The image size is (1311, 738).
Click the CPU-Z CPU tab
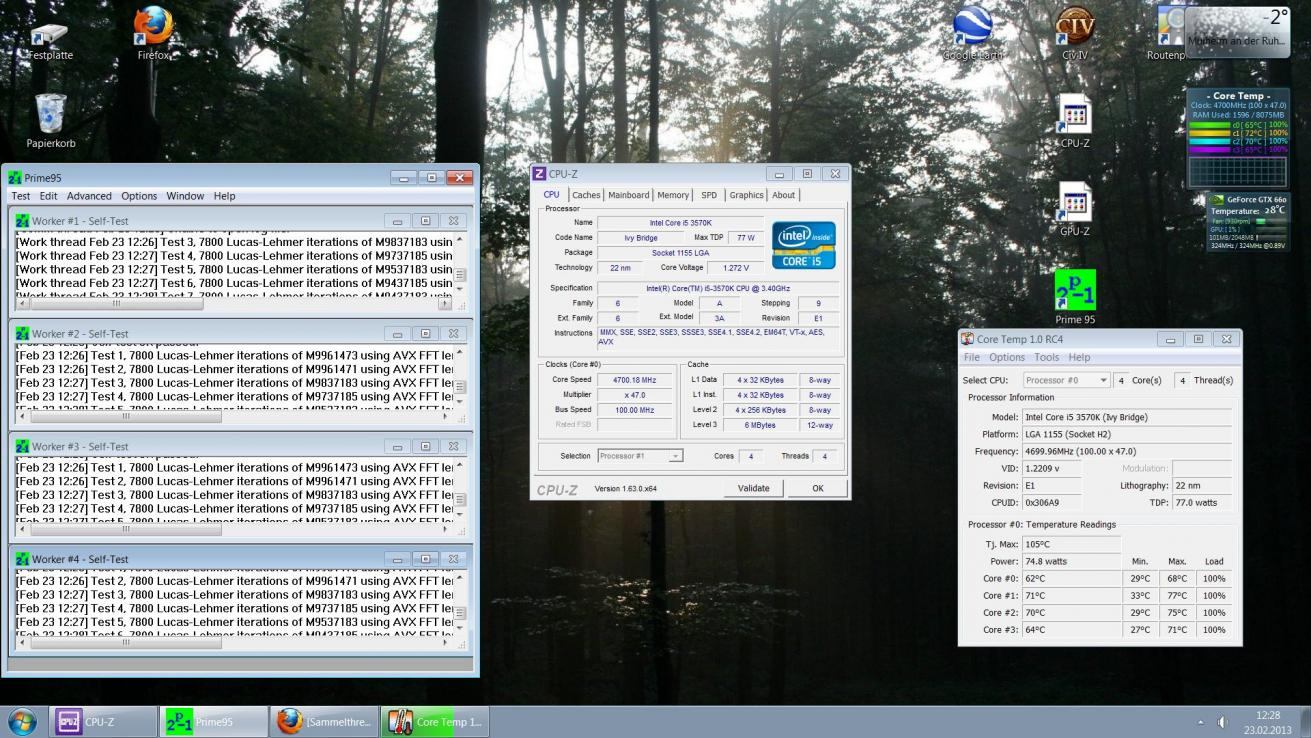[x=551, y=195]
